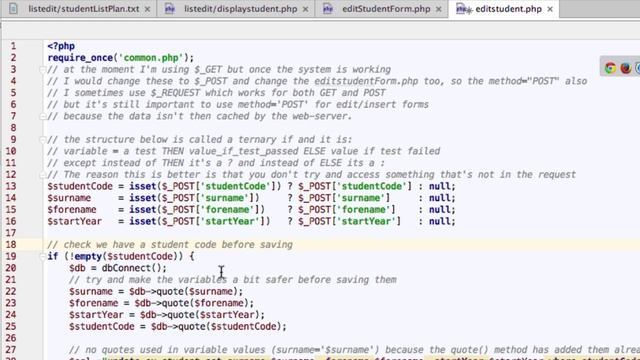Close the displaystudent.php tab
The image size is (640, 360).
click(305, 9)
